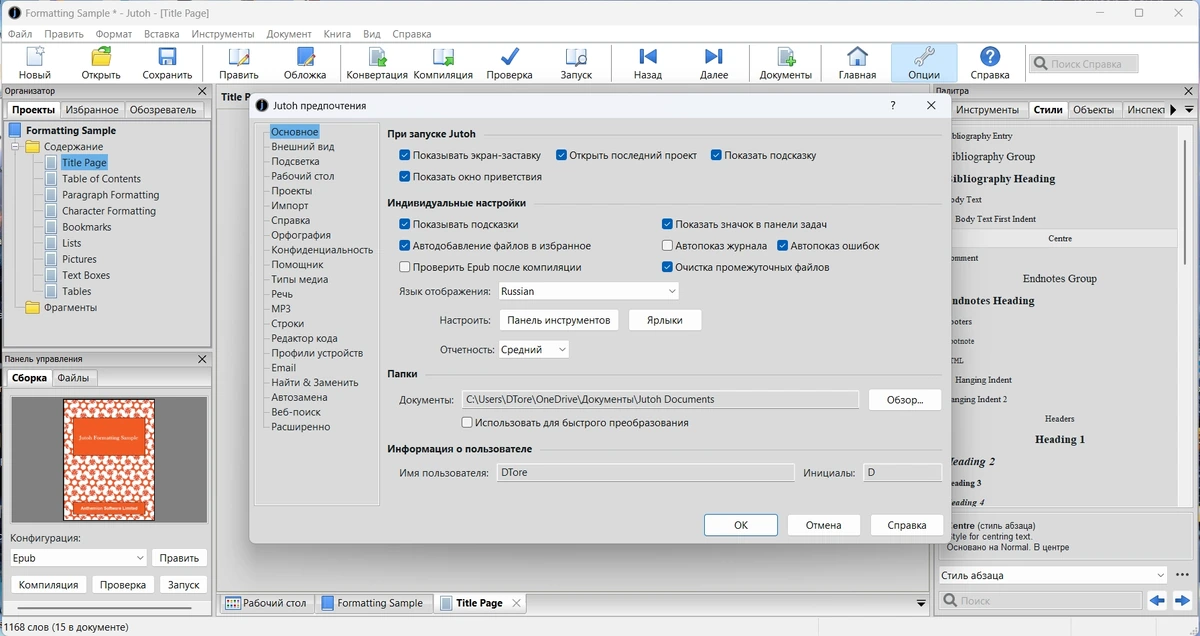The width and height of the screenshot is (1200, 636).
Task: Toggle Автопоказ ошибок checkbox
Action: pyautogui.click(x=783, y=246)
